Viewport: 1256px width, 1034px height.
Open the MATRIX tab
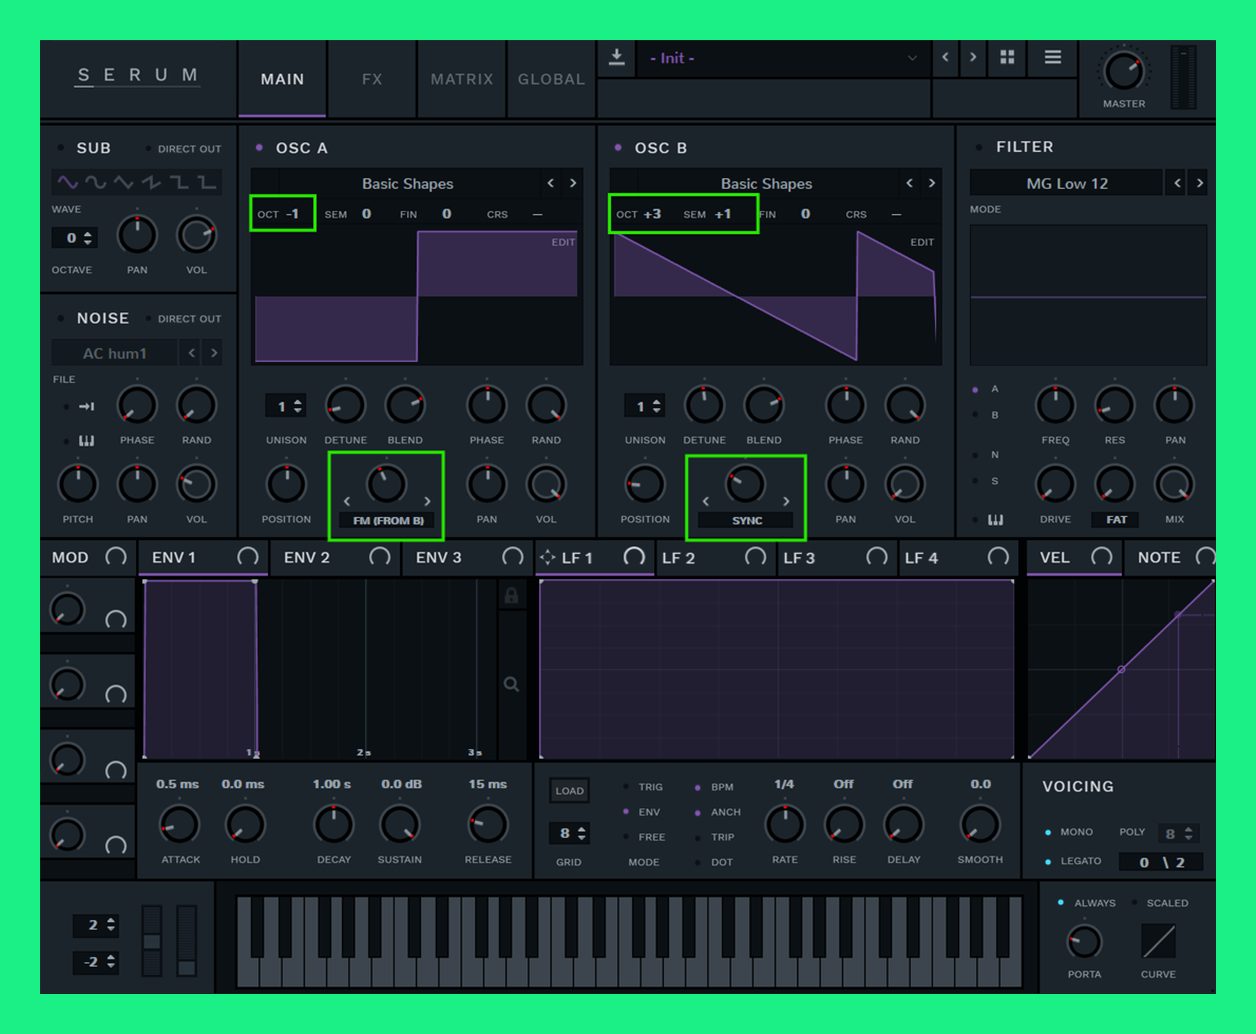point(461,79)
